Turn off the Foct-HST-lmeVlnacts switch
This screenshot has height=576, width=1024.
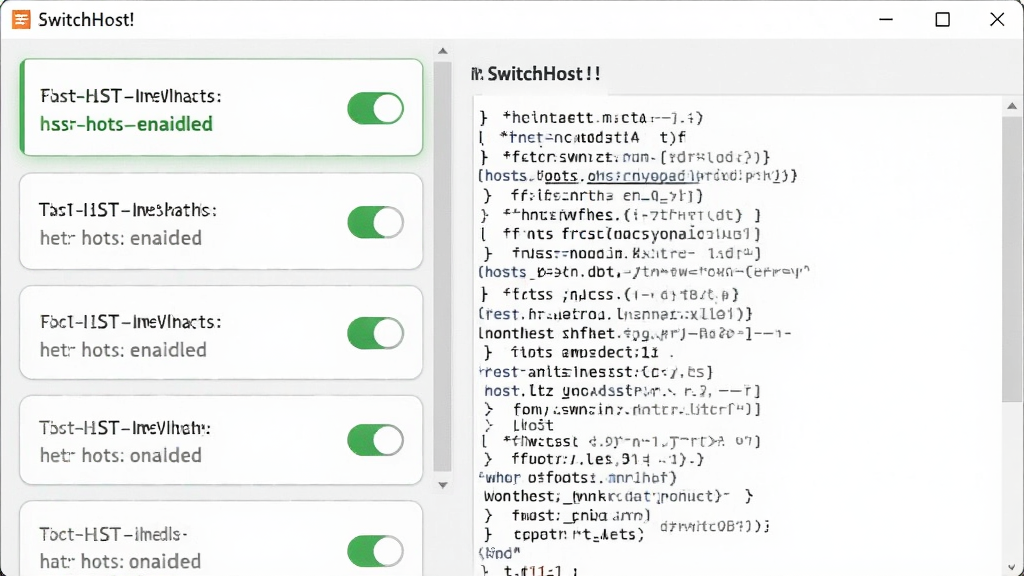pos(375,333)
